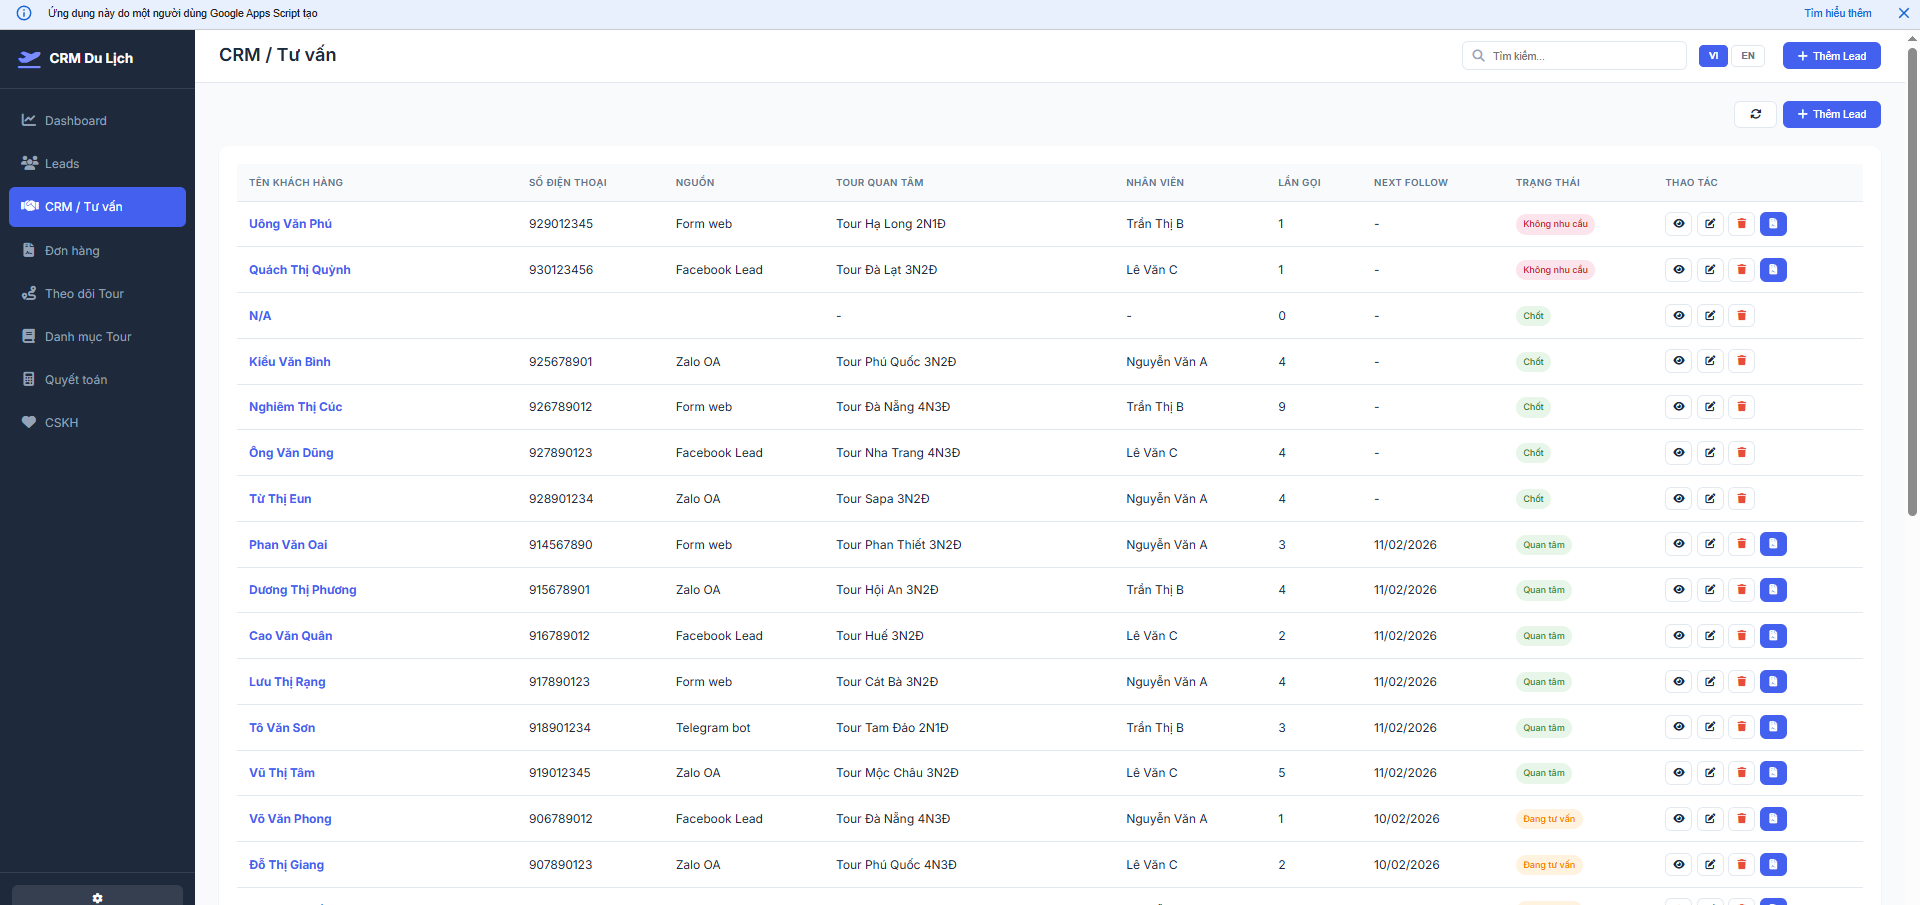
Task: Switch language to VI
Action: pos(1713,56)
